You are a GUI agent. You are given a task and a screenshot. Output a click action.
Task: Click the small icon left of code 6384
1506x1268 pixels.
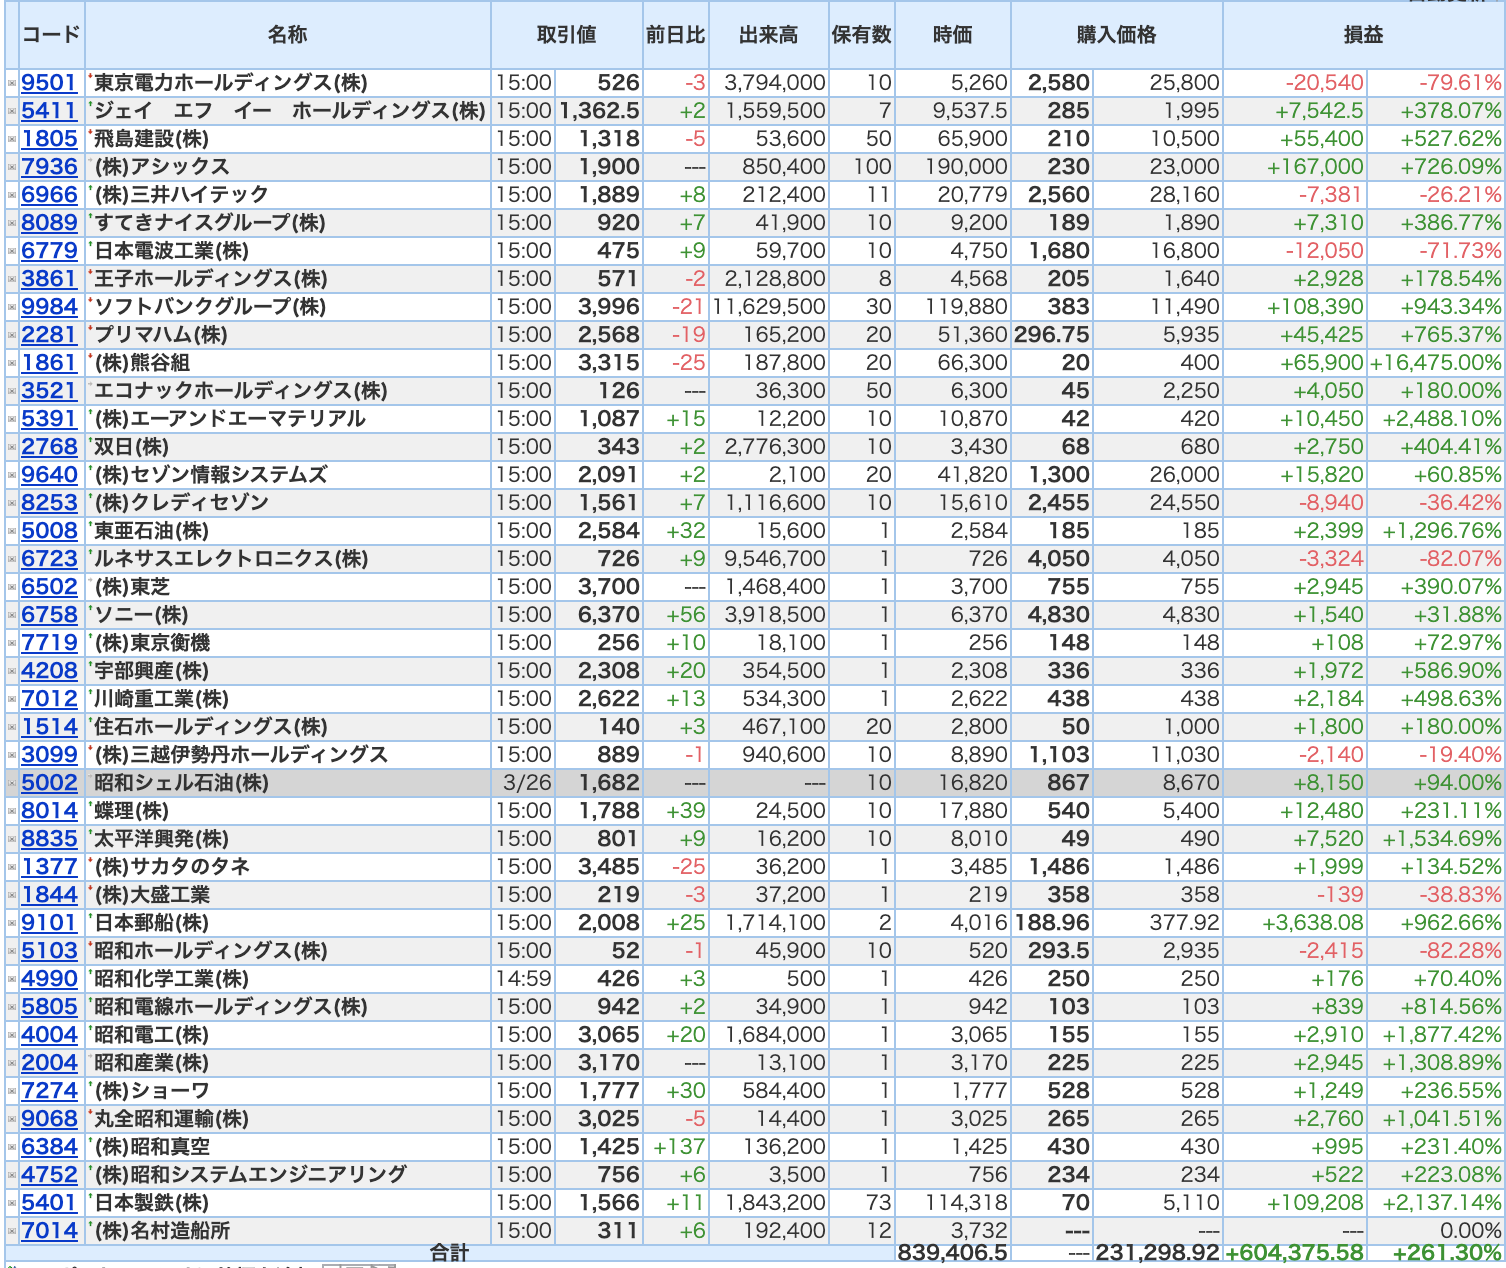point(12,1147)
